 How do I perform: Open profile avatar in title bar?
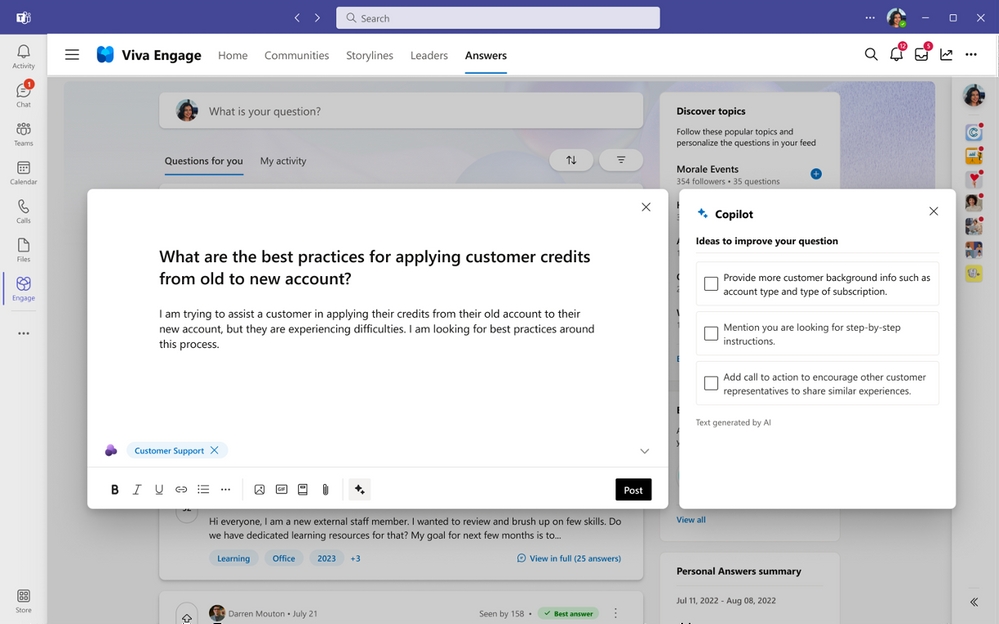pyautogui.click(x=896, y=18)
